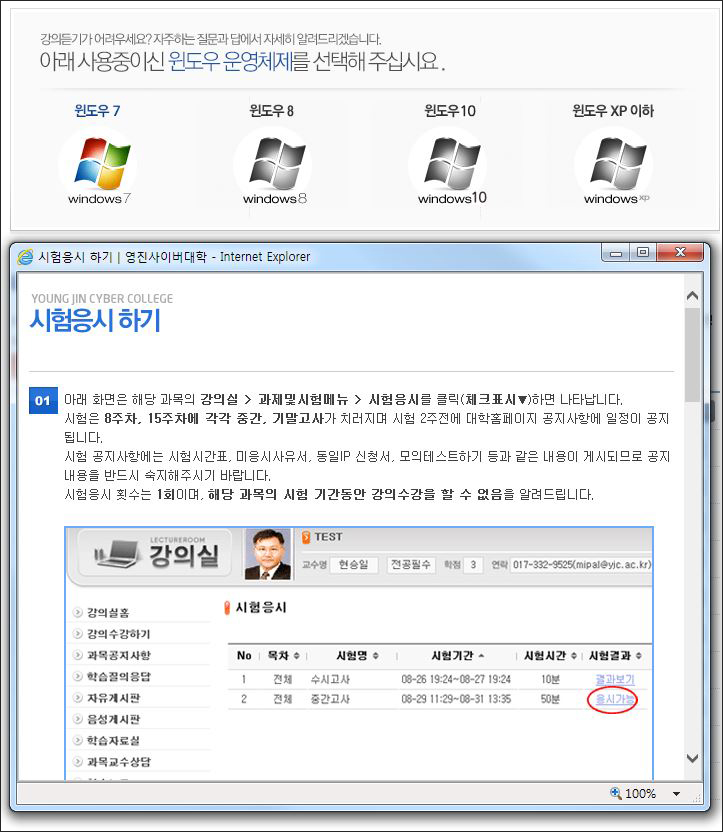Screen dimensions: 723x832
Task: Open 학습자료실 in the sidebar
Action: pyautogui.click(x=114, y=740)
